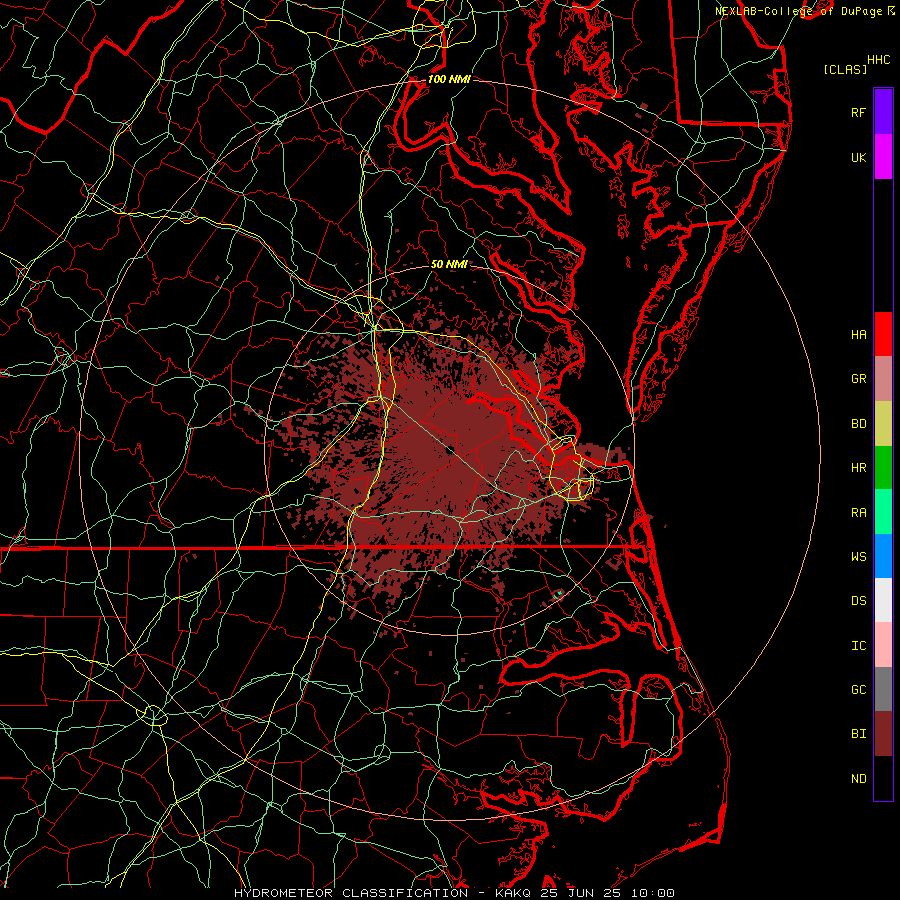The height and width of the screenshot is (900, 900).
Task: Click the HHC product code label
Action: [x=879, y=60]
